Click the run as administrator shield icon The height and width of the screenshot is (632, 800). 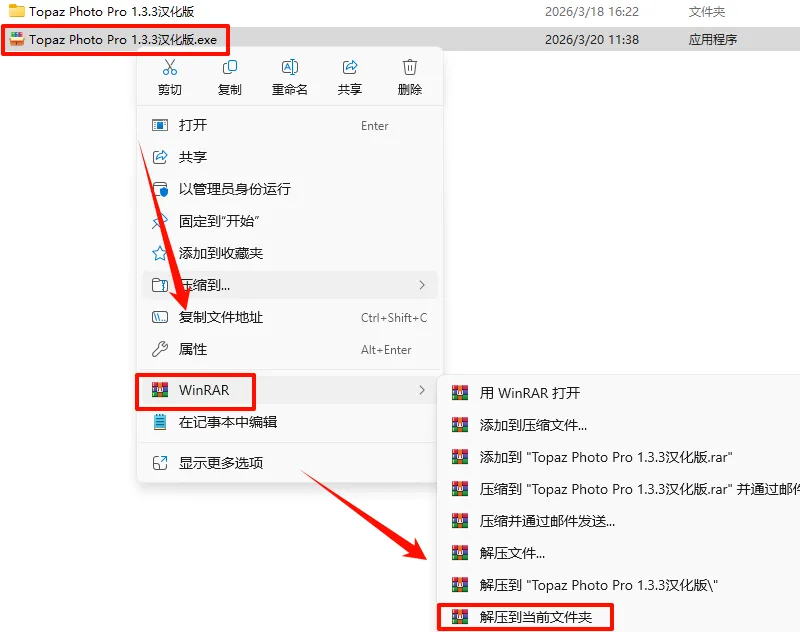coord(160,189)
